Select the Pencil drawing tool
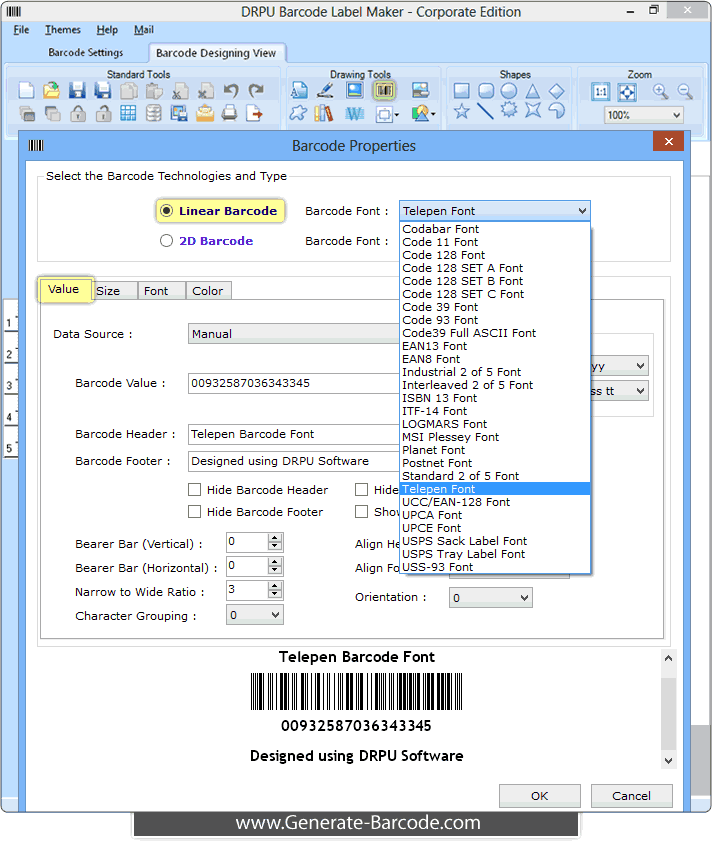This screenshot has width=712, height=842. pos(325,91)
